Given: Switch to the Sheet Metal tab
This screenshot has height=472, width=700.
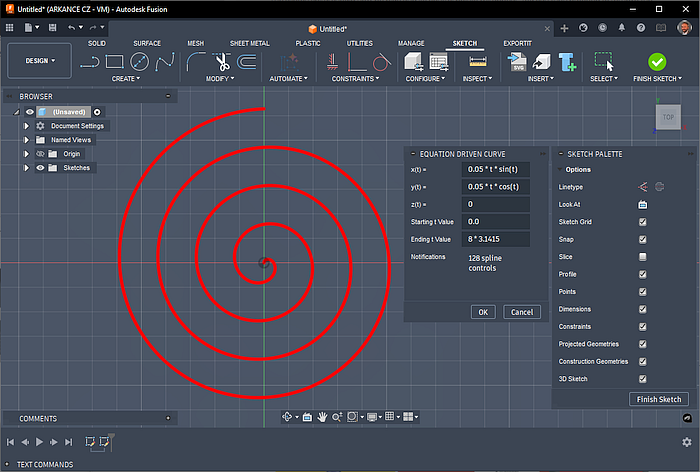Looking at the screenshot, I should click(x=249, y=44).
